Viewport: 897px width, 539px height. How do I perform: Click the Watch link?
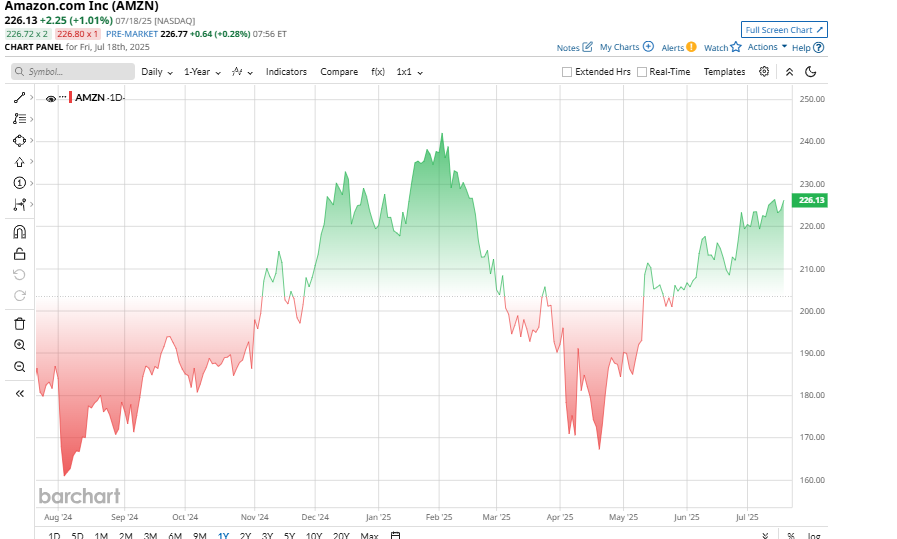coord(716,47)
